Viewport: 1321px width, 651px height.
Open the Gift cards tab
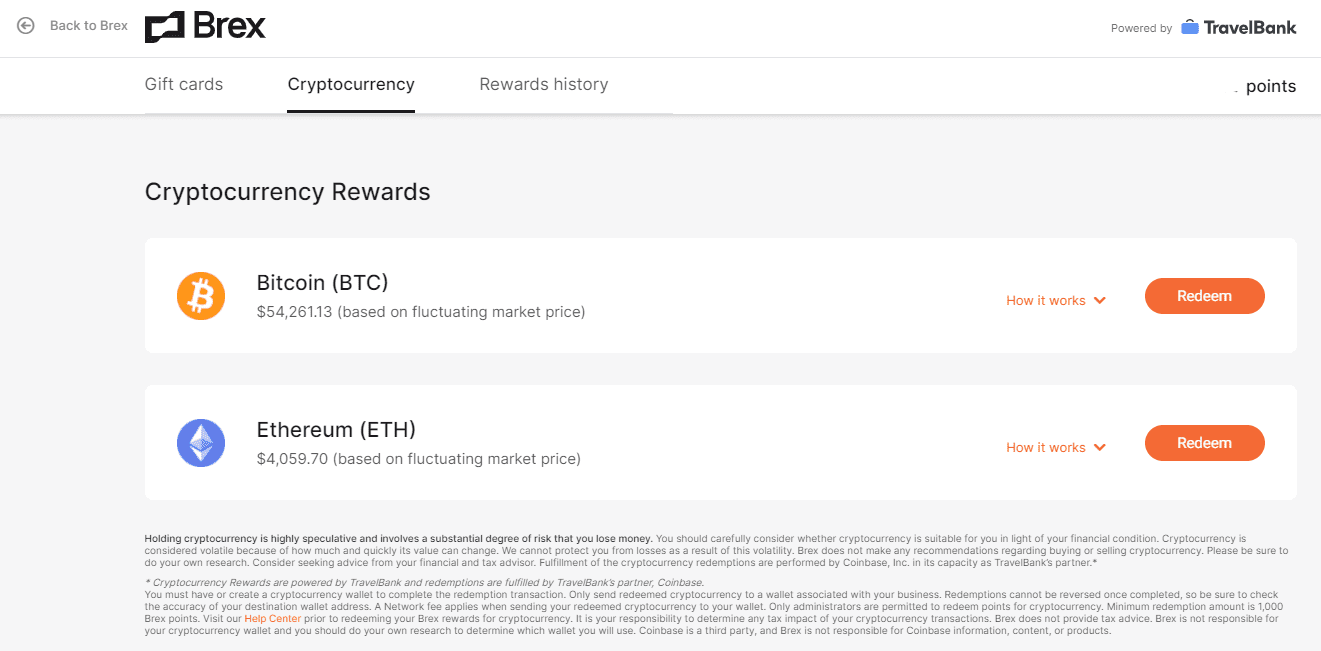pyautogui.click(x=184, y=84)
